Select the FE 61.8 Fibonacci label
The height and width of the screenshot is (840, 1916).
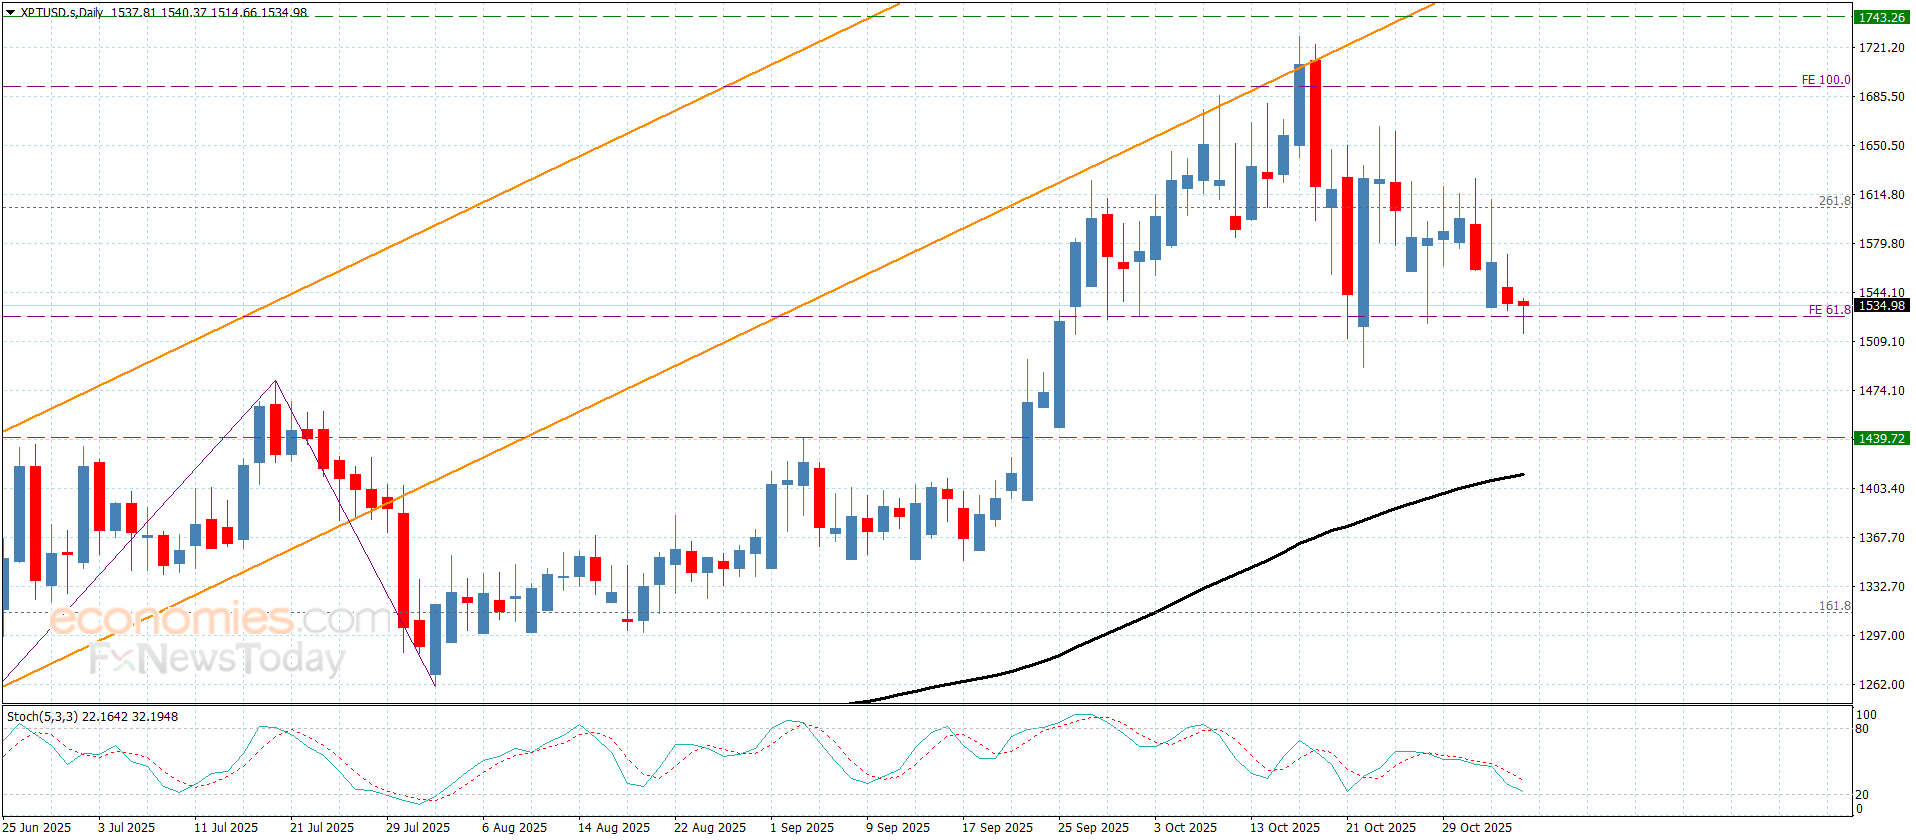click(1829, 310)
